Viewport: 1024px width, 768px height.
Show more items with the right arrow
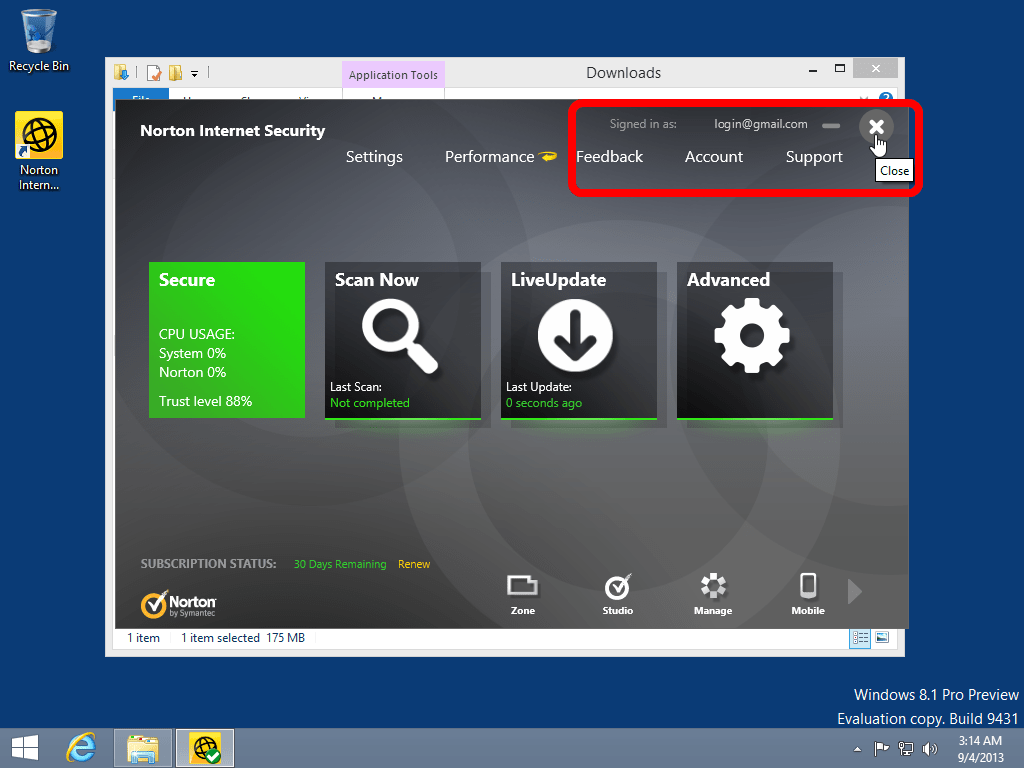point(855,592)
